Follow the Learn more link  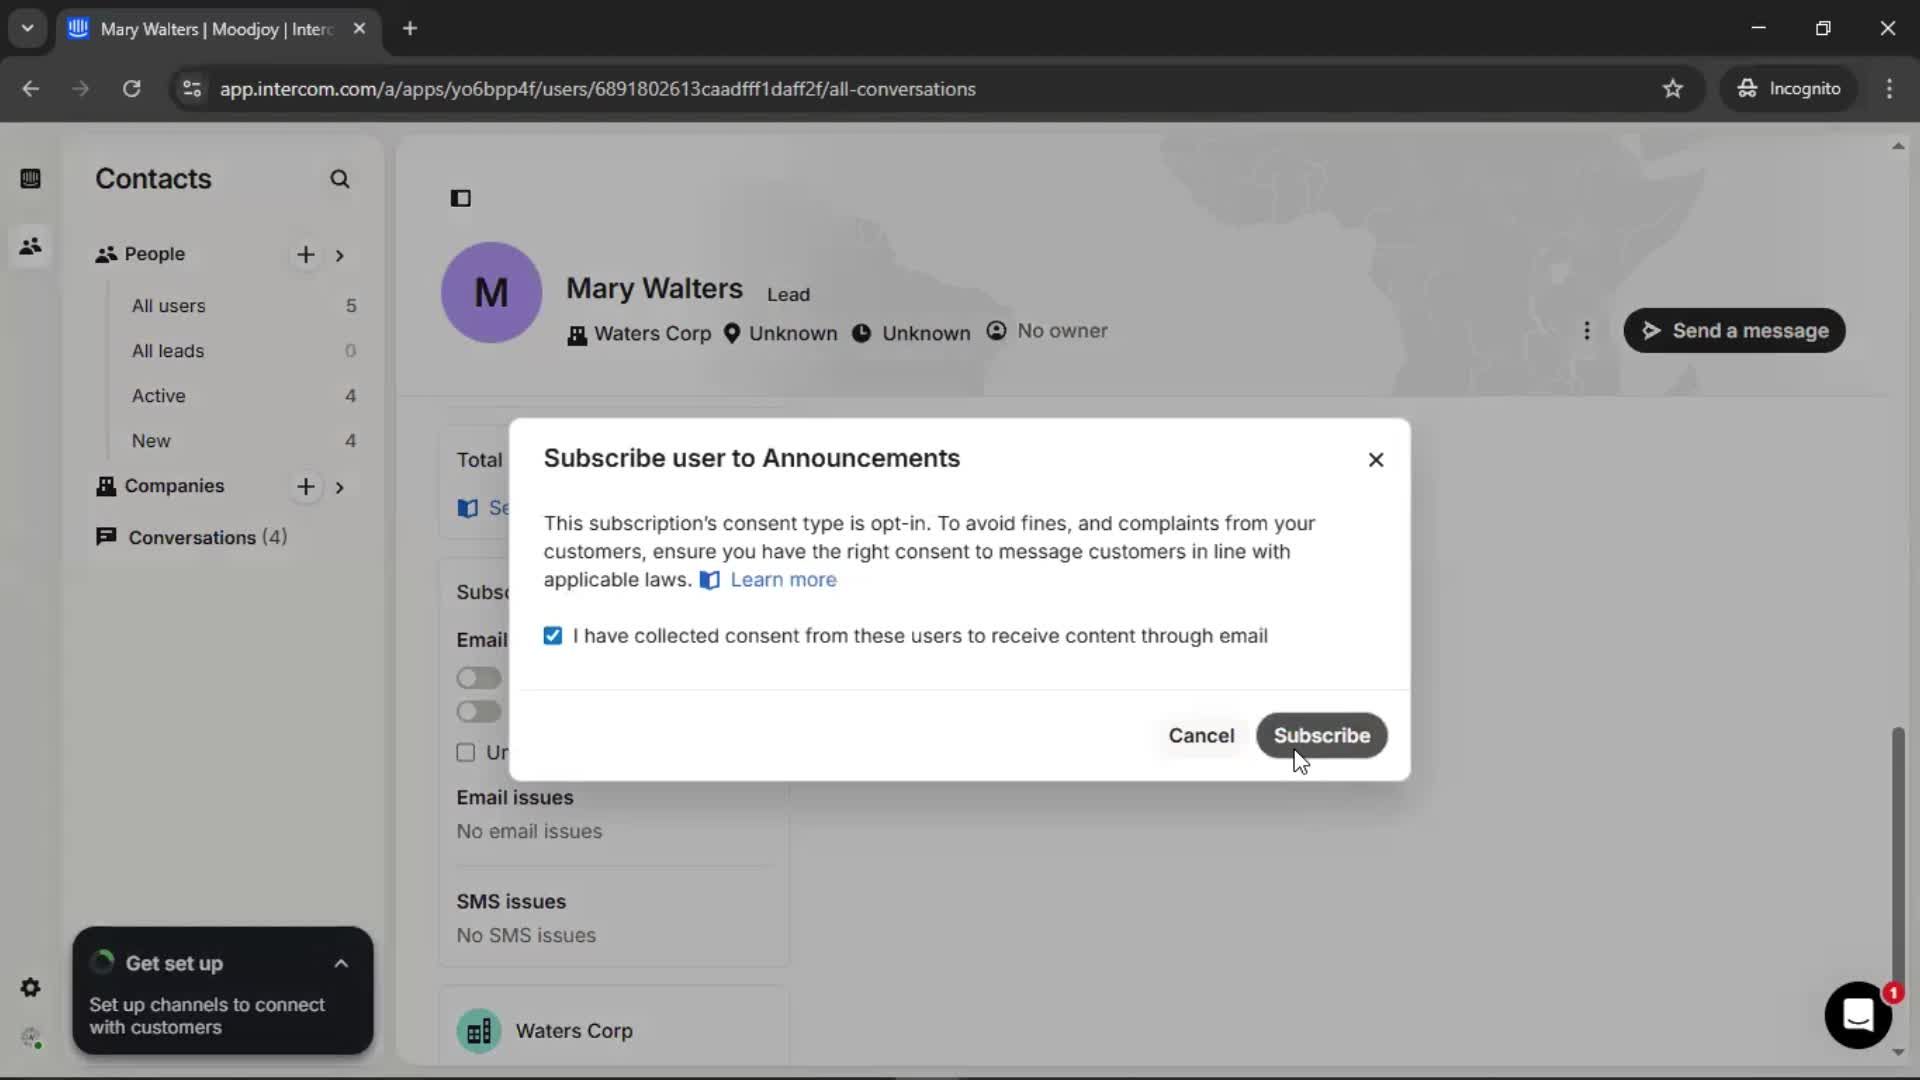783,580
